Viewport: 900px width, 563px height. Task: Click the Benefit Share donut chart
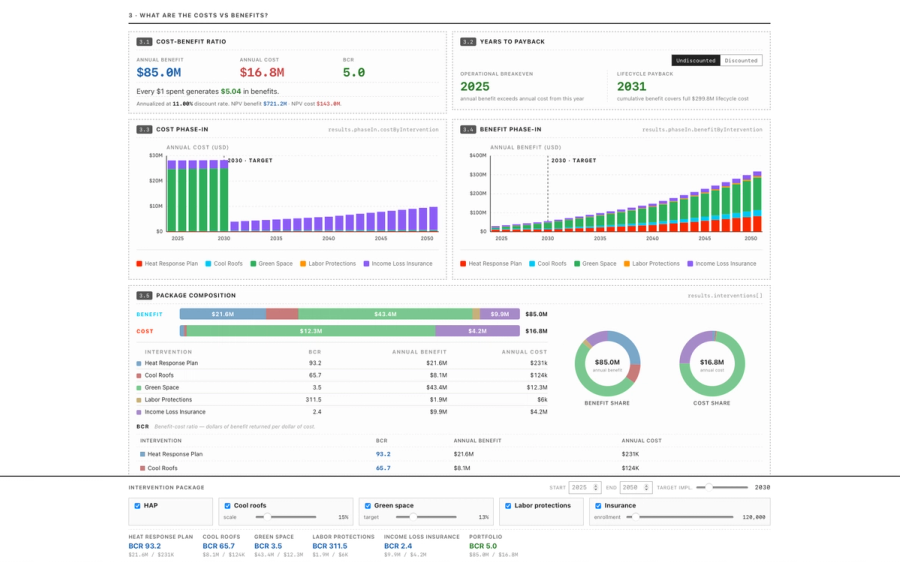pyautogui.click(x=607, y=363)
